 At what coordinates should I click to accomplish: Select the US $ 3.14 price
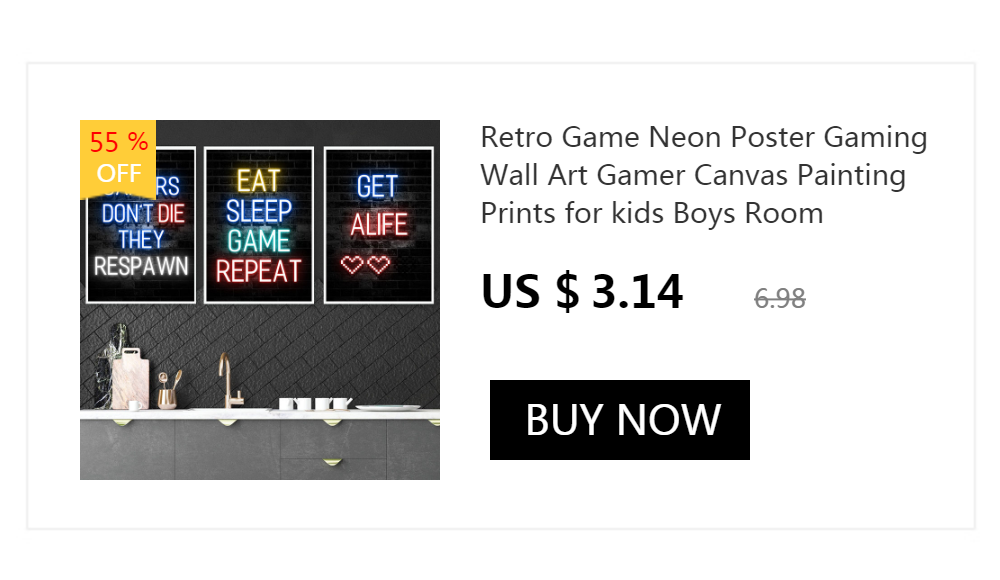582,292
